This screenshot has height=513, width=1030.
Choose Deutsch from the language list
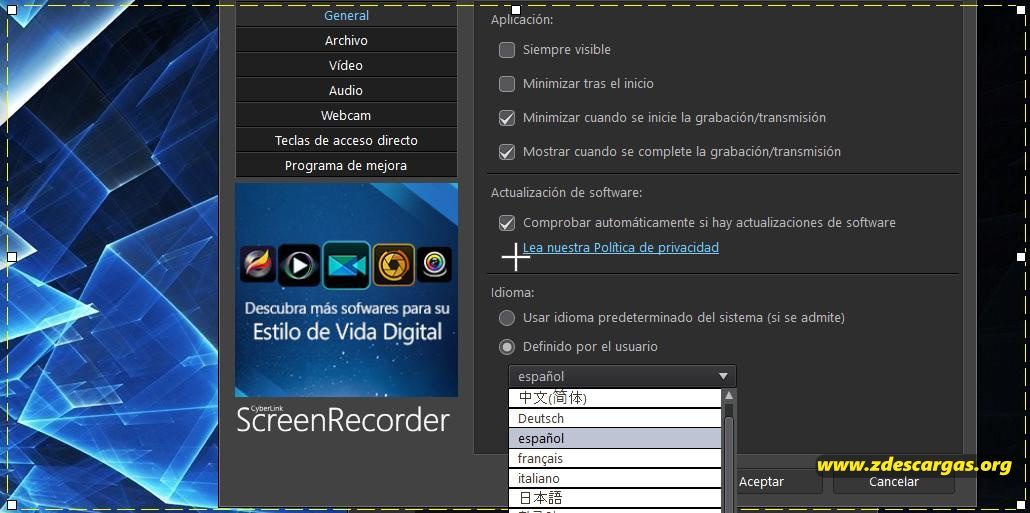click(616, 418)
